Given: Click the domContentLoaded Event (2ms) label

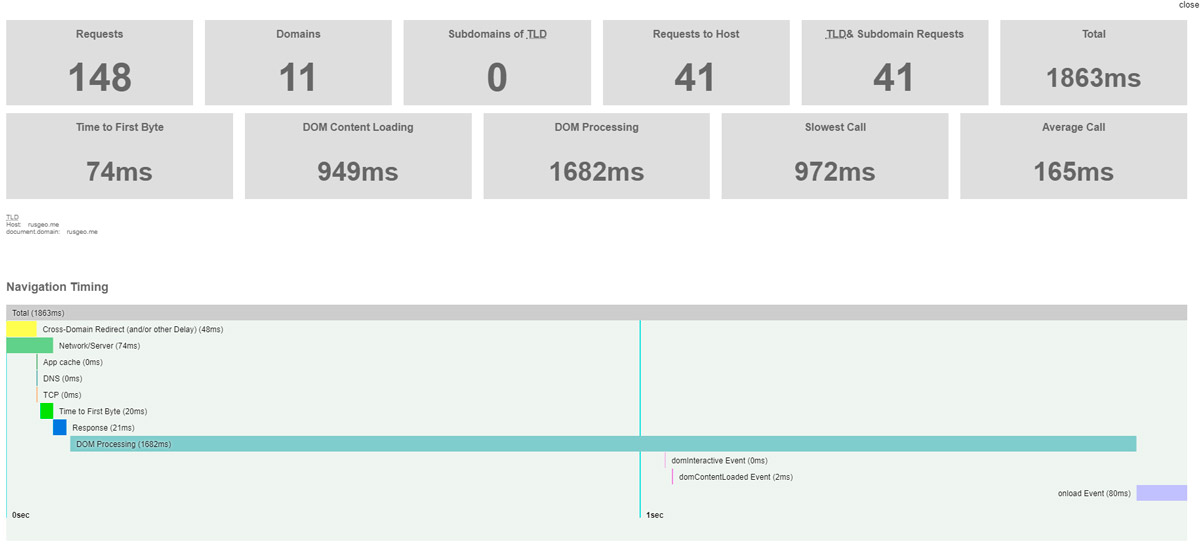Looking at the screenshot, I should (x=735, y=477).
